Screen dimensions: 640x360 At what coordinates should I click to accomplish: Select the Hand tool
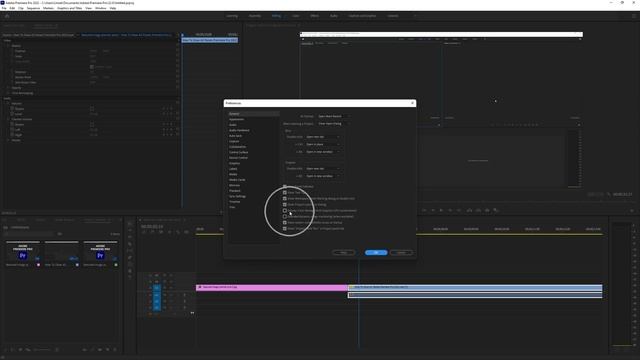(130, 270)
